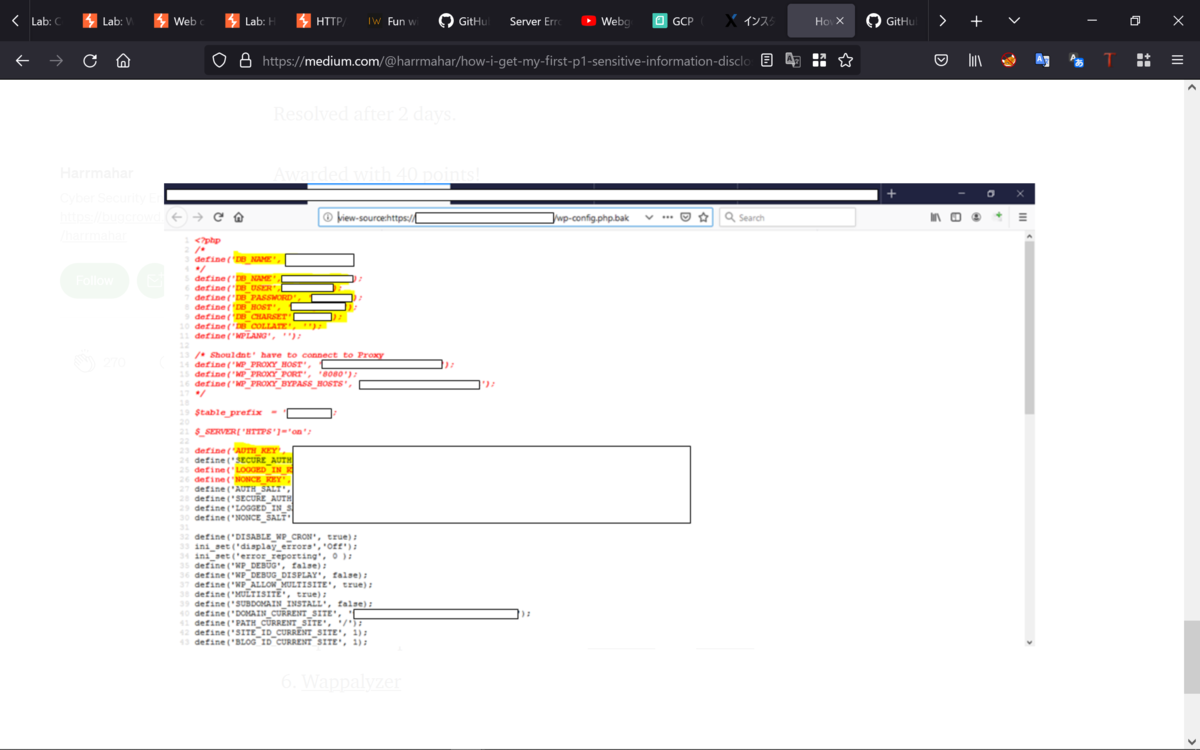Viewport: 1200px width, 750px height.
Task: Open the browser home page
Action: coord(123,61)
